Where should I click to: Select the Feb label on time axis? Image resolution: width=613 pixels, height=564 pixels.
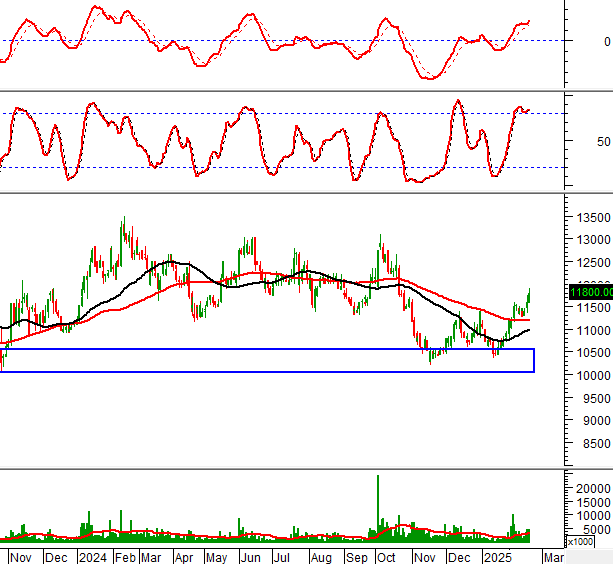(x=125, y=557)
